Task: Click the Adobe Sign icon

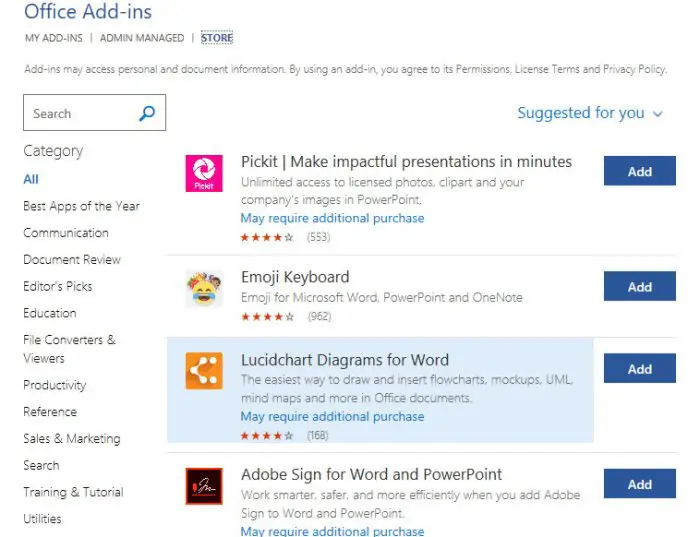Action: tap(204, 486)
